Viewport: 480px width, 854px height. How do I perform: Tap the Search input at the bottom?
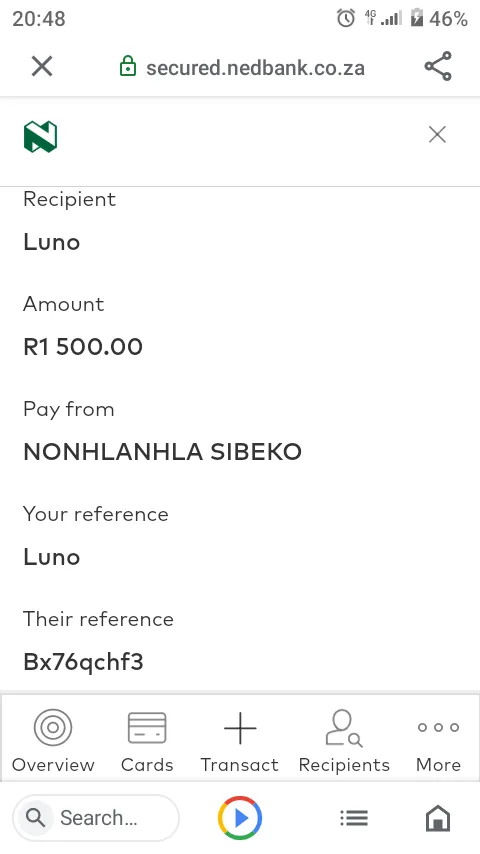click(x=96, y=818)
